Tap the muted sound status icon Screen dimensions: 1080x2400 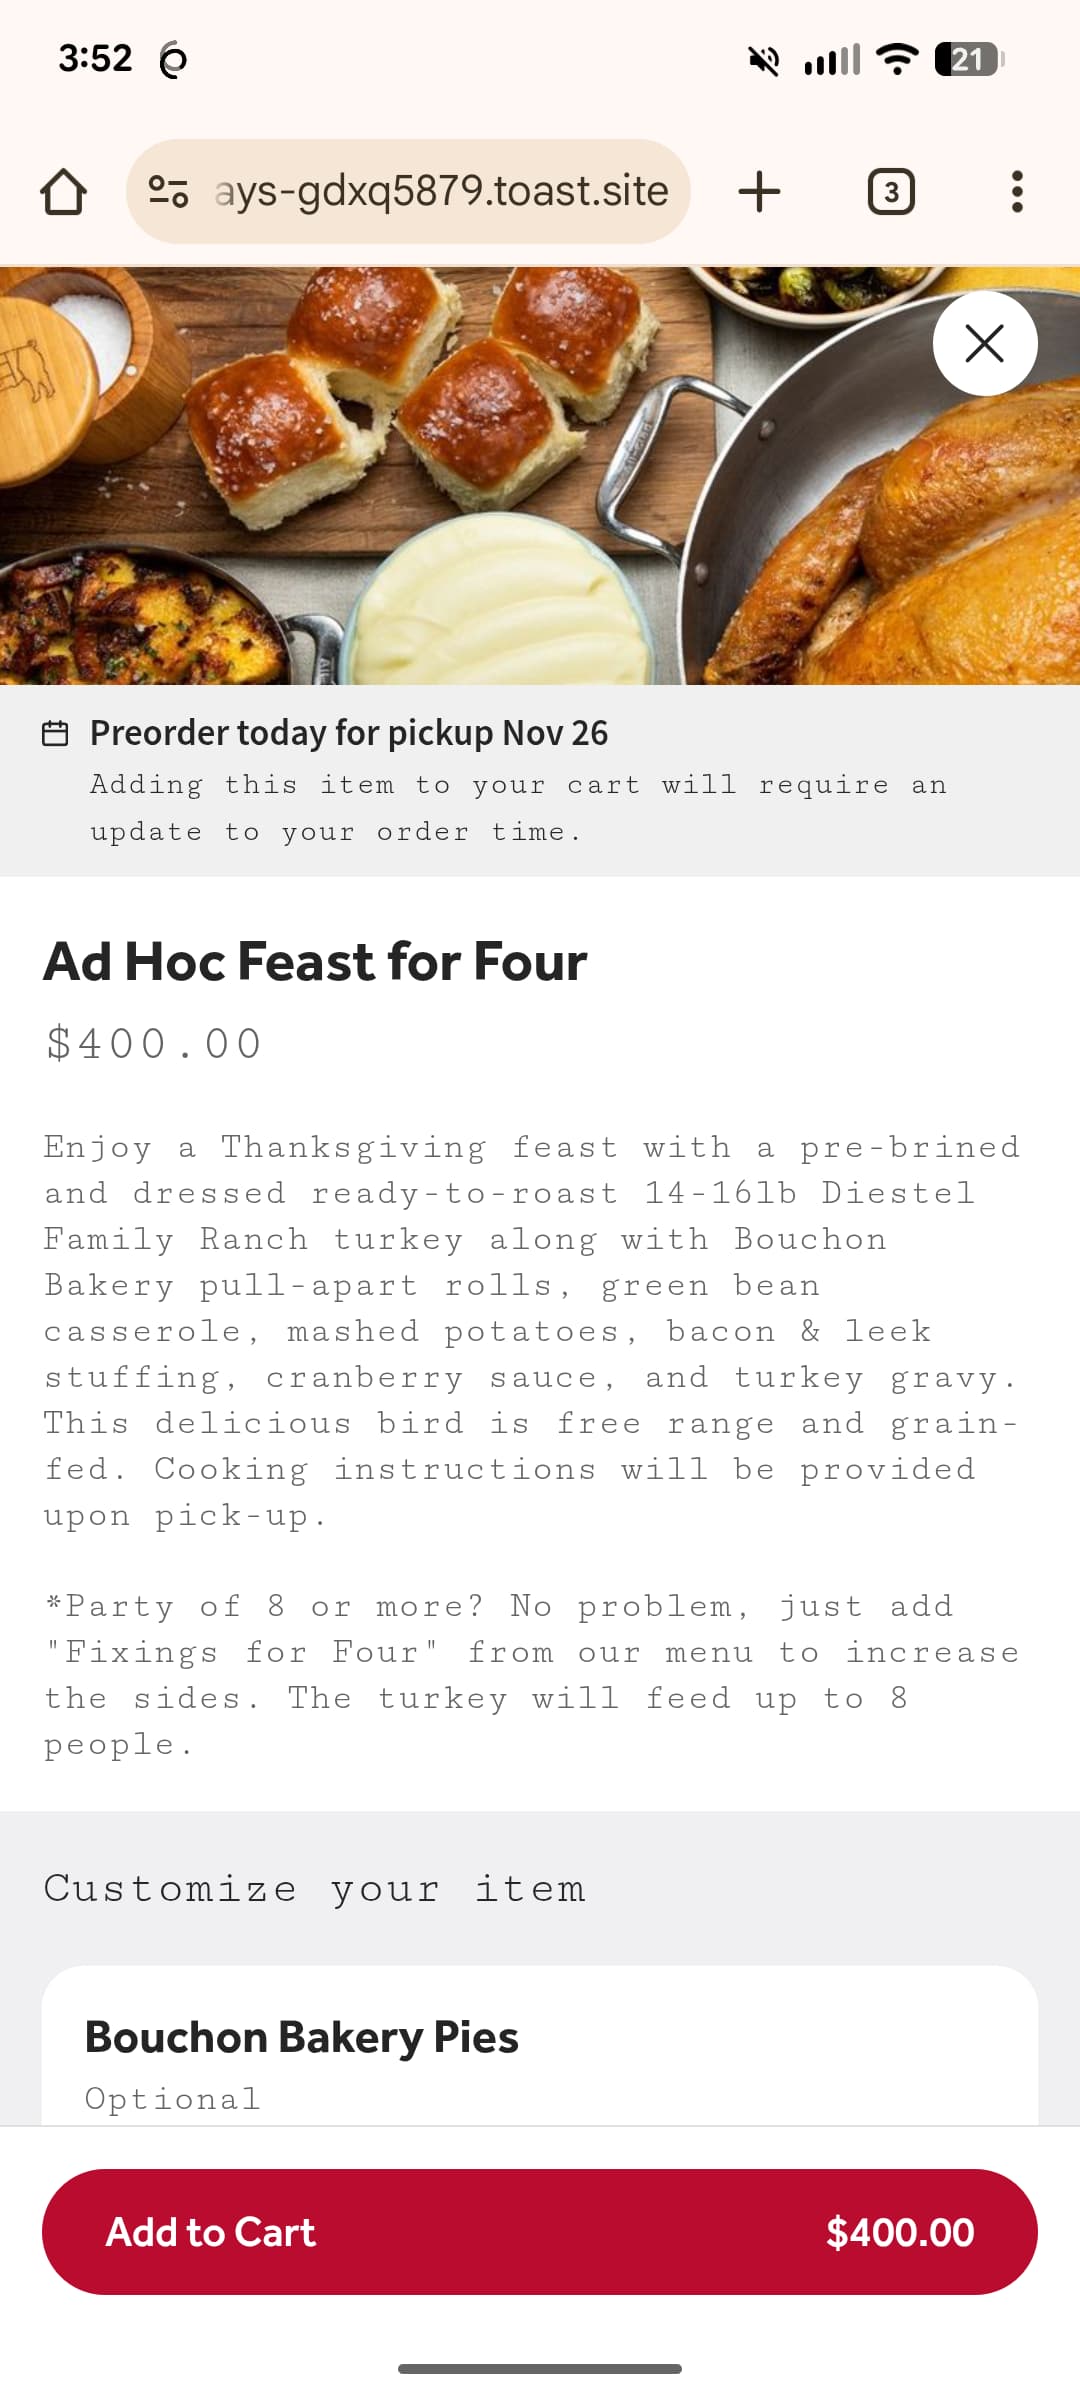764,60
